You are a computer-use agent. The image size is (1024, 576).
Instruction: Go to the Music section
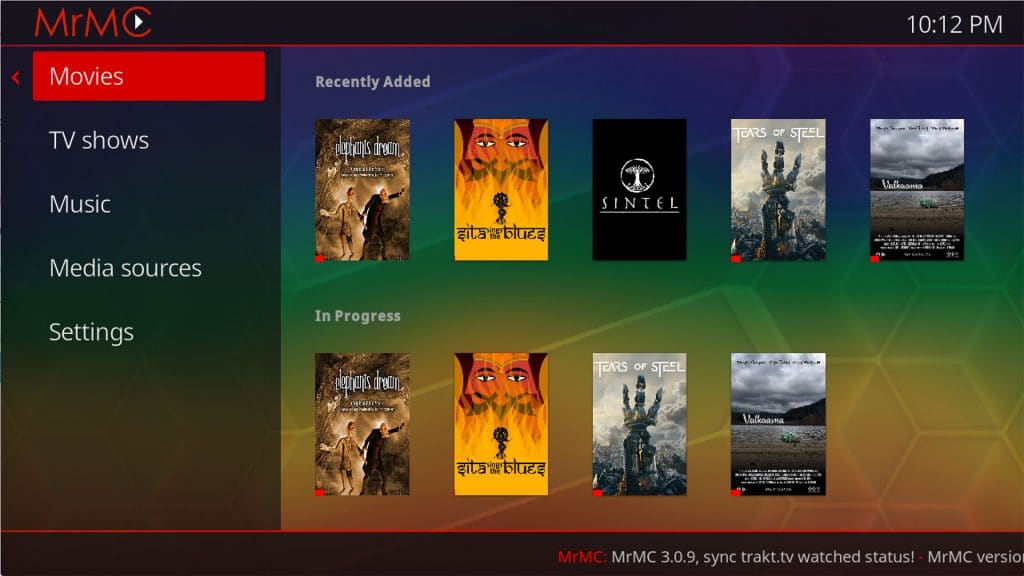click(x=80, y=204)
